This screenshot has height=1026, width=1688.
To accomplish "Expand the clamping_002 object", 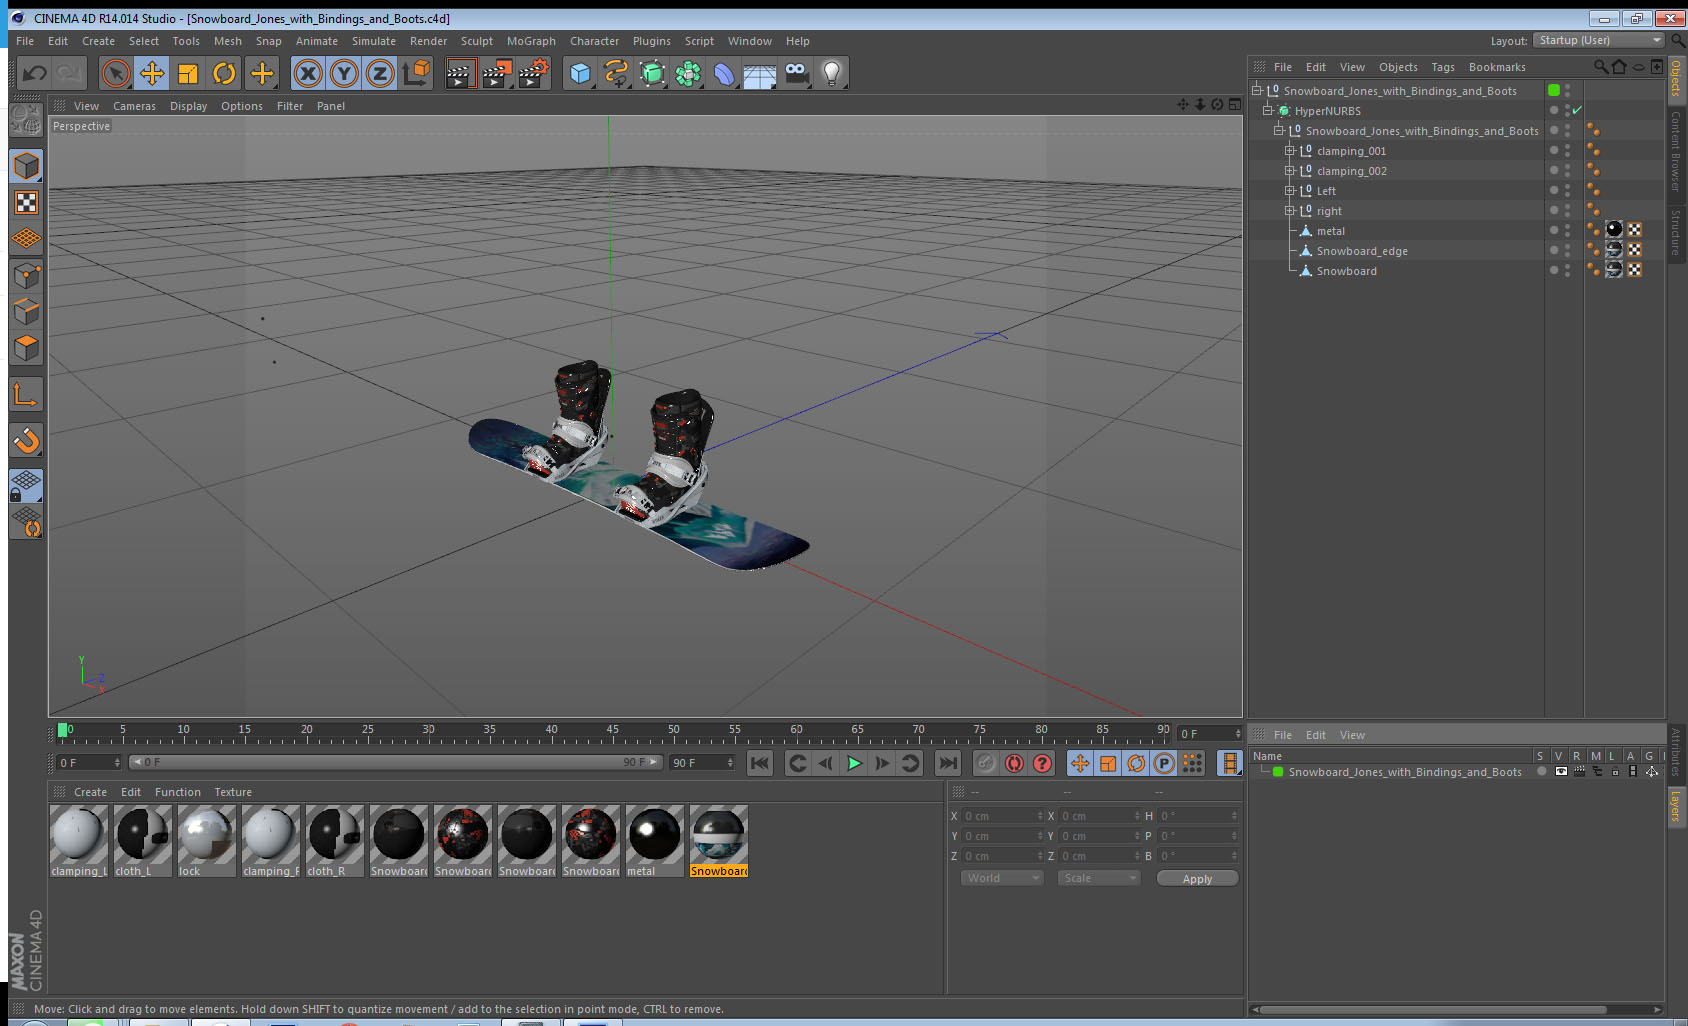I will 1290,171.
